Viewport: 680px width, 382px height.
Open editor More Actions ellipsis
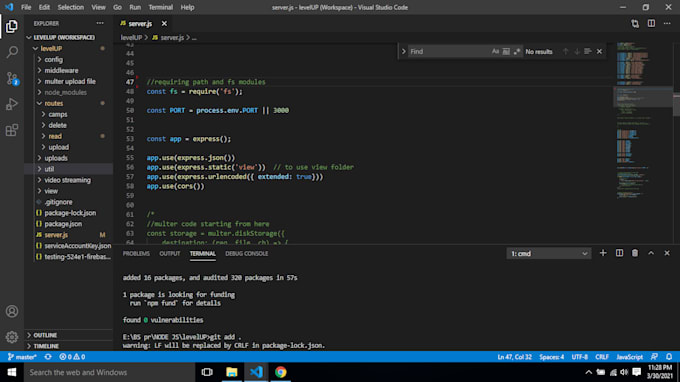pyautogui.click(x=667, y=23)
